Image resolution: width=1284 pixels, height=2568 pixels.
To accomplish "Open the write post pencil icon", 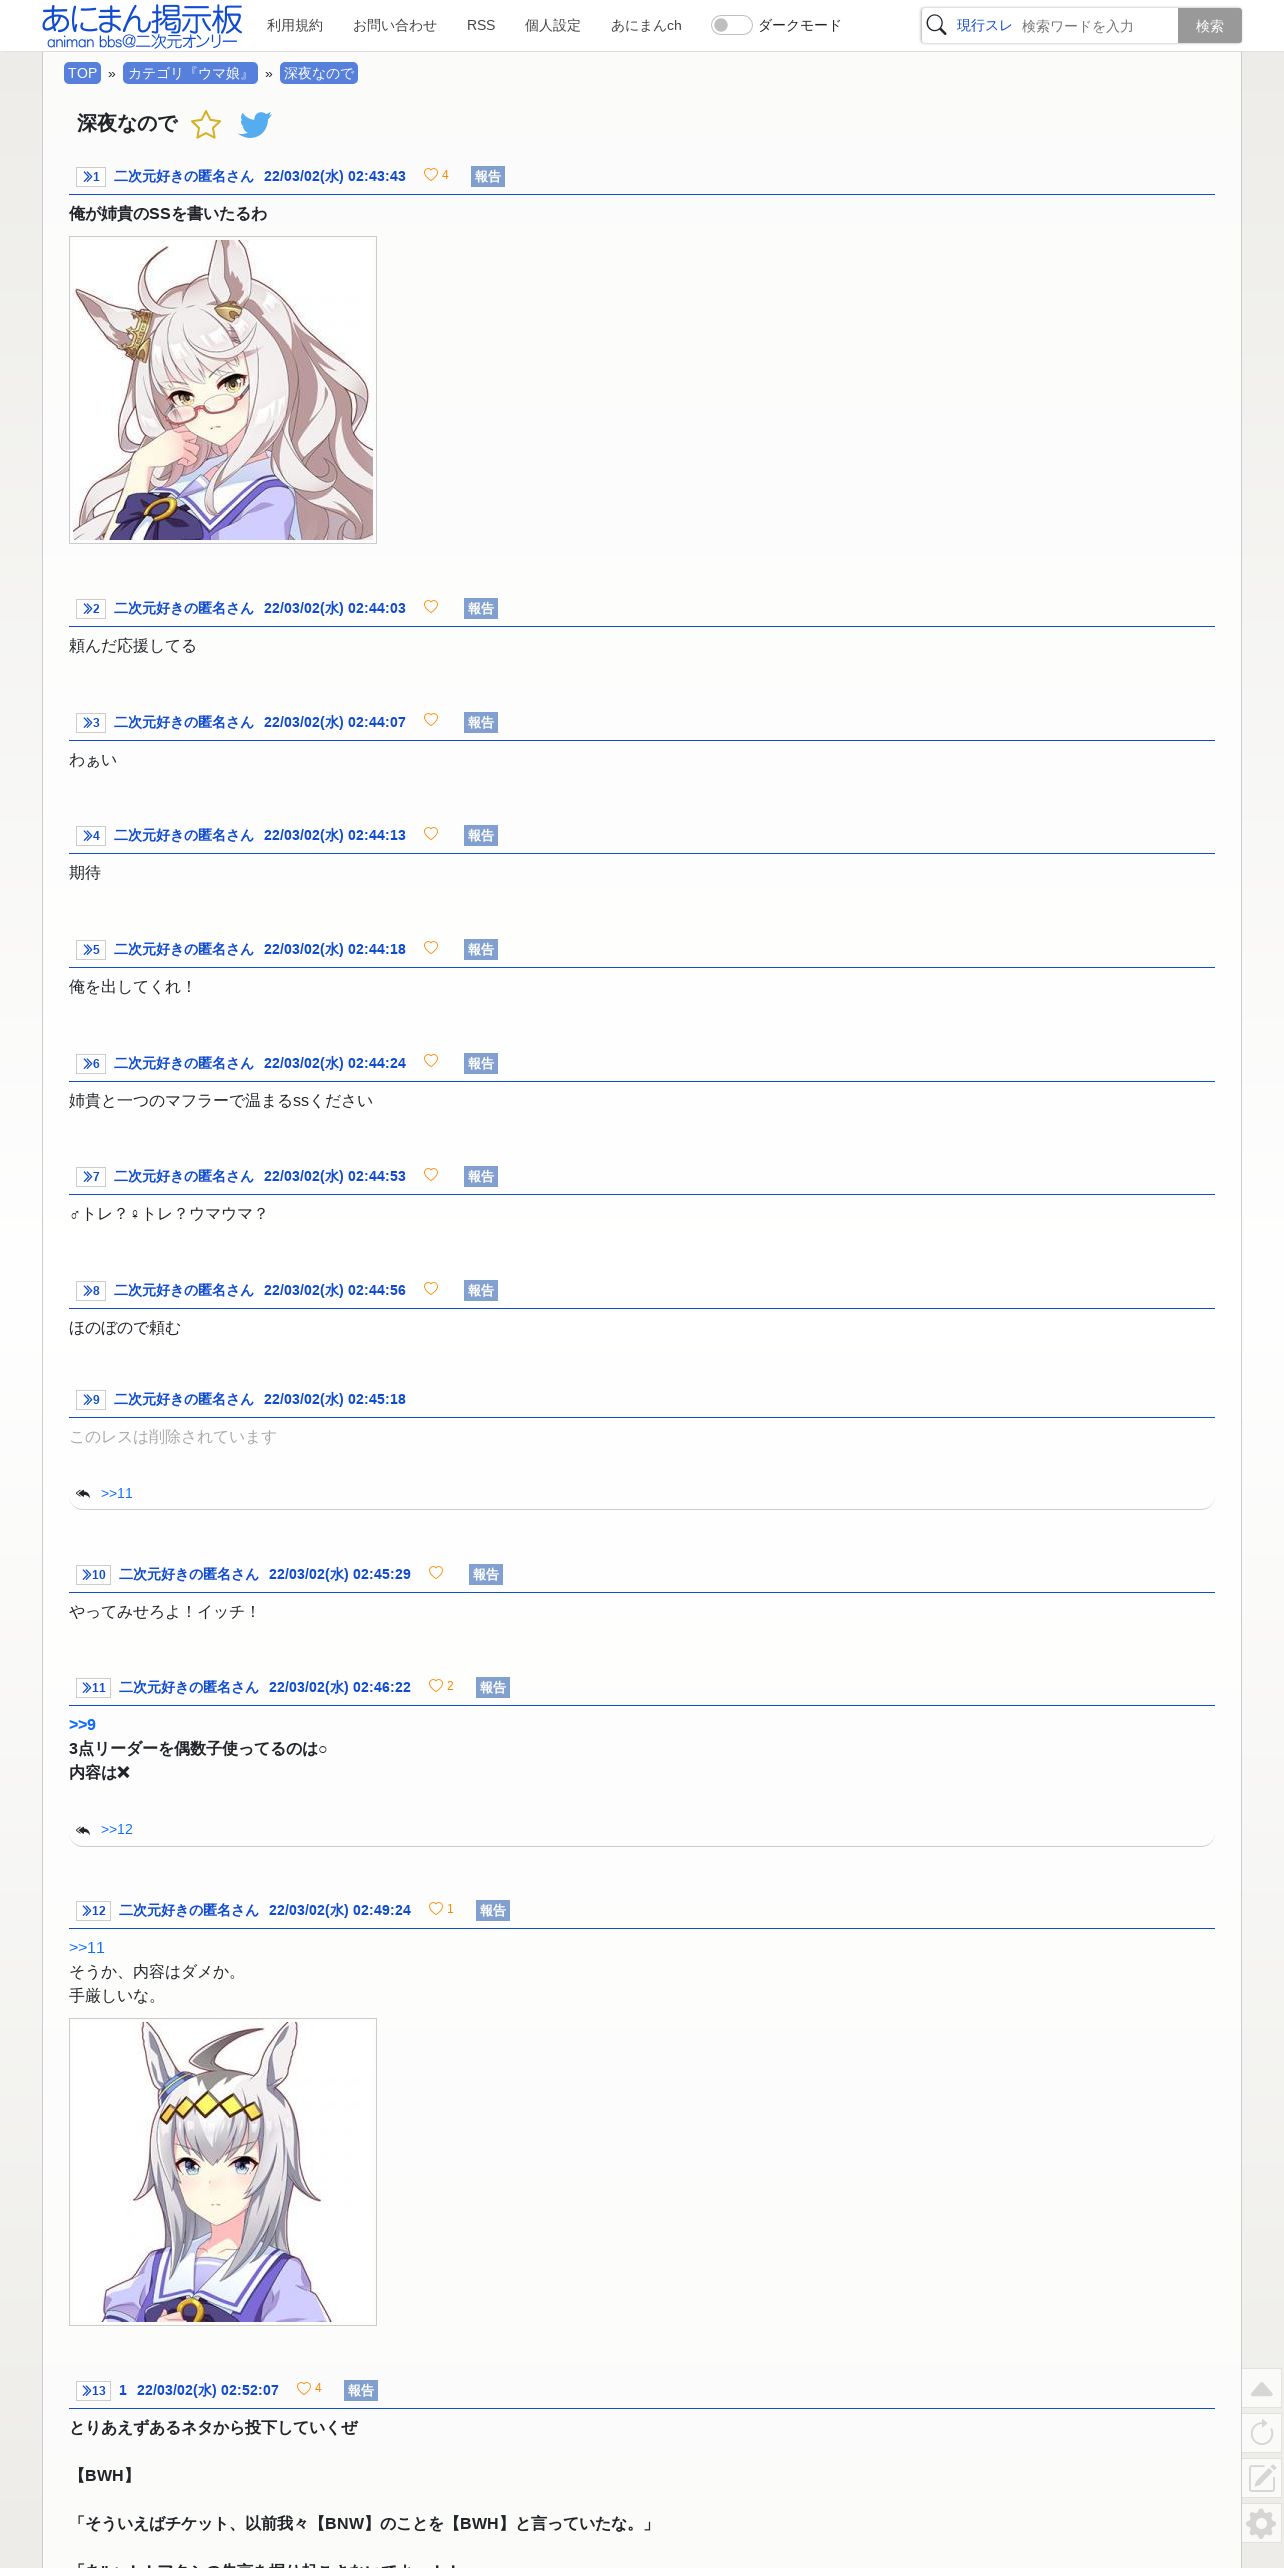I will (1262, 2478).
